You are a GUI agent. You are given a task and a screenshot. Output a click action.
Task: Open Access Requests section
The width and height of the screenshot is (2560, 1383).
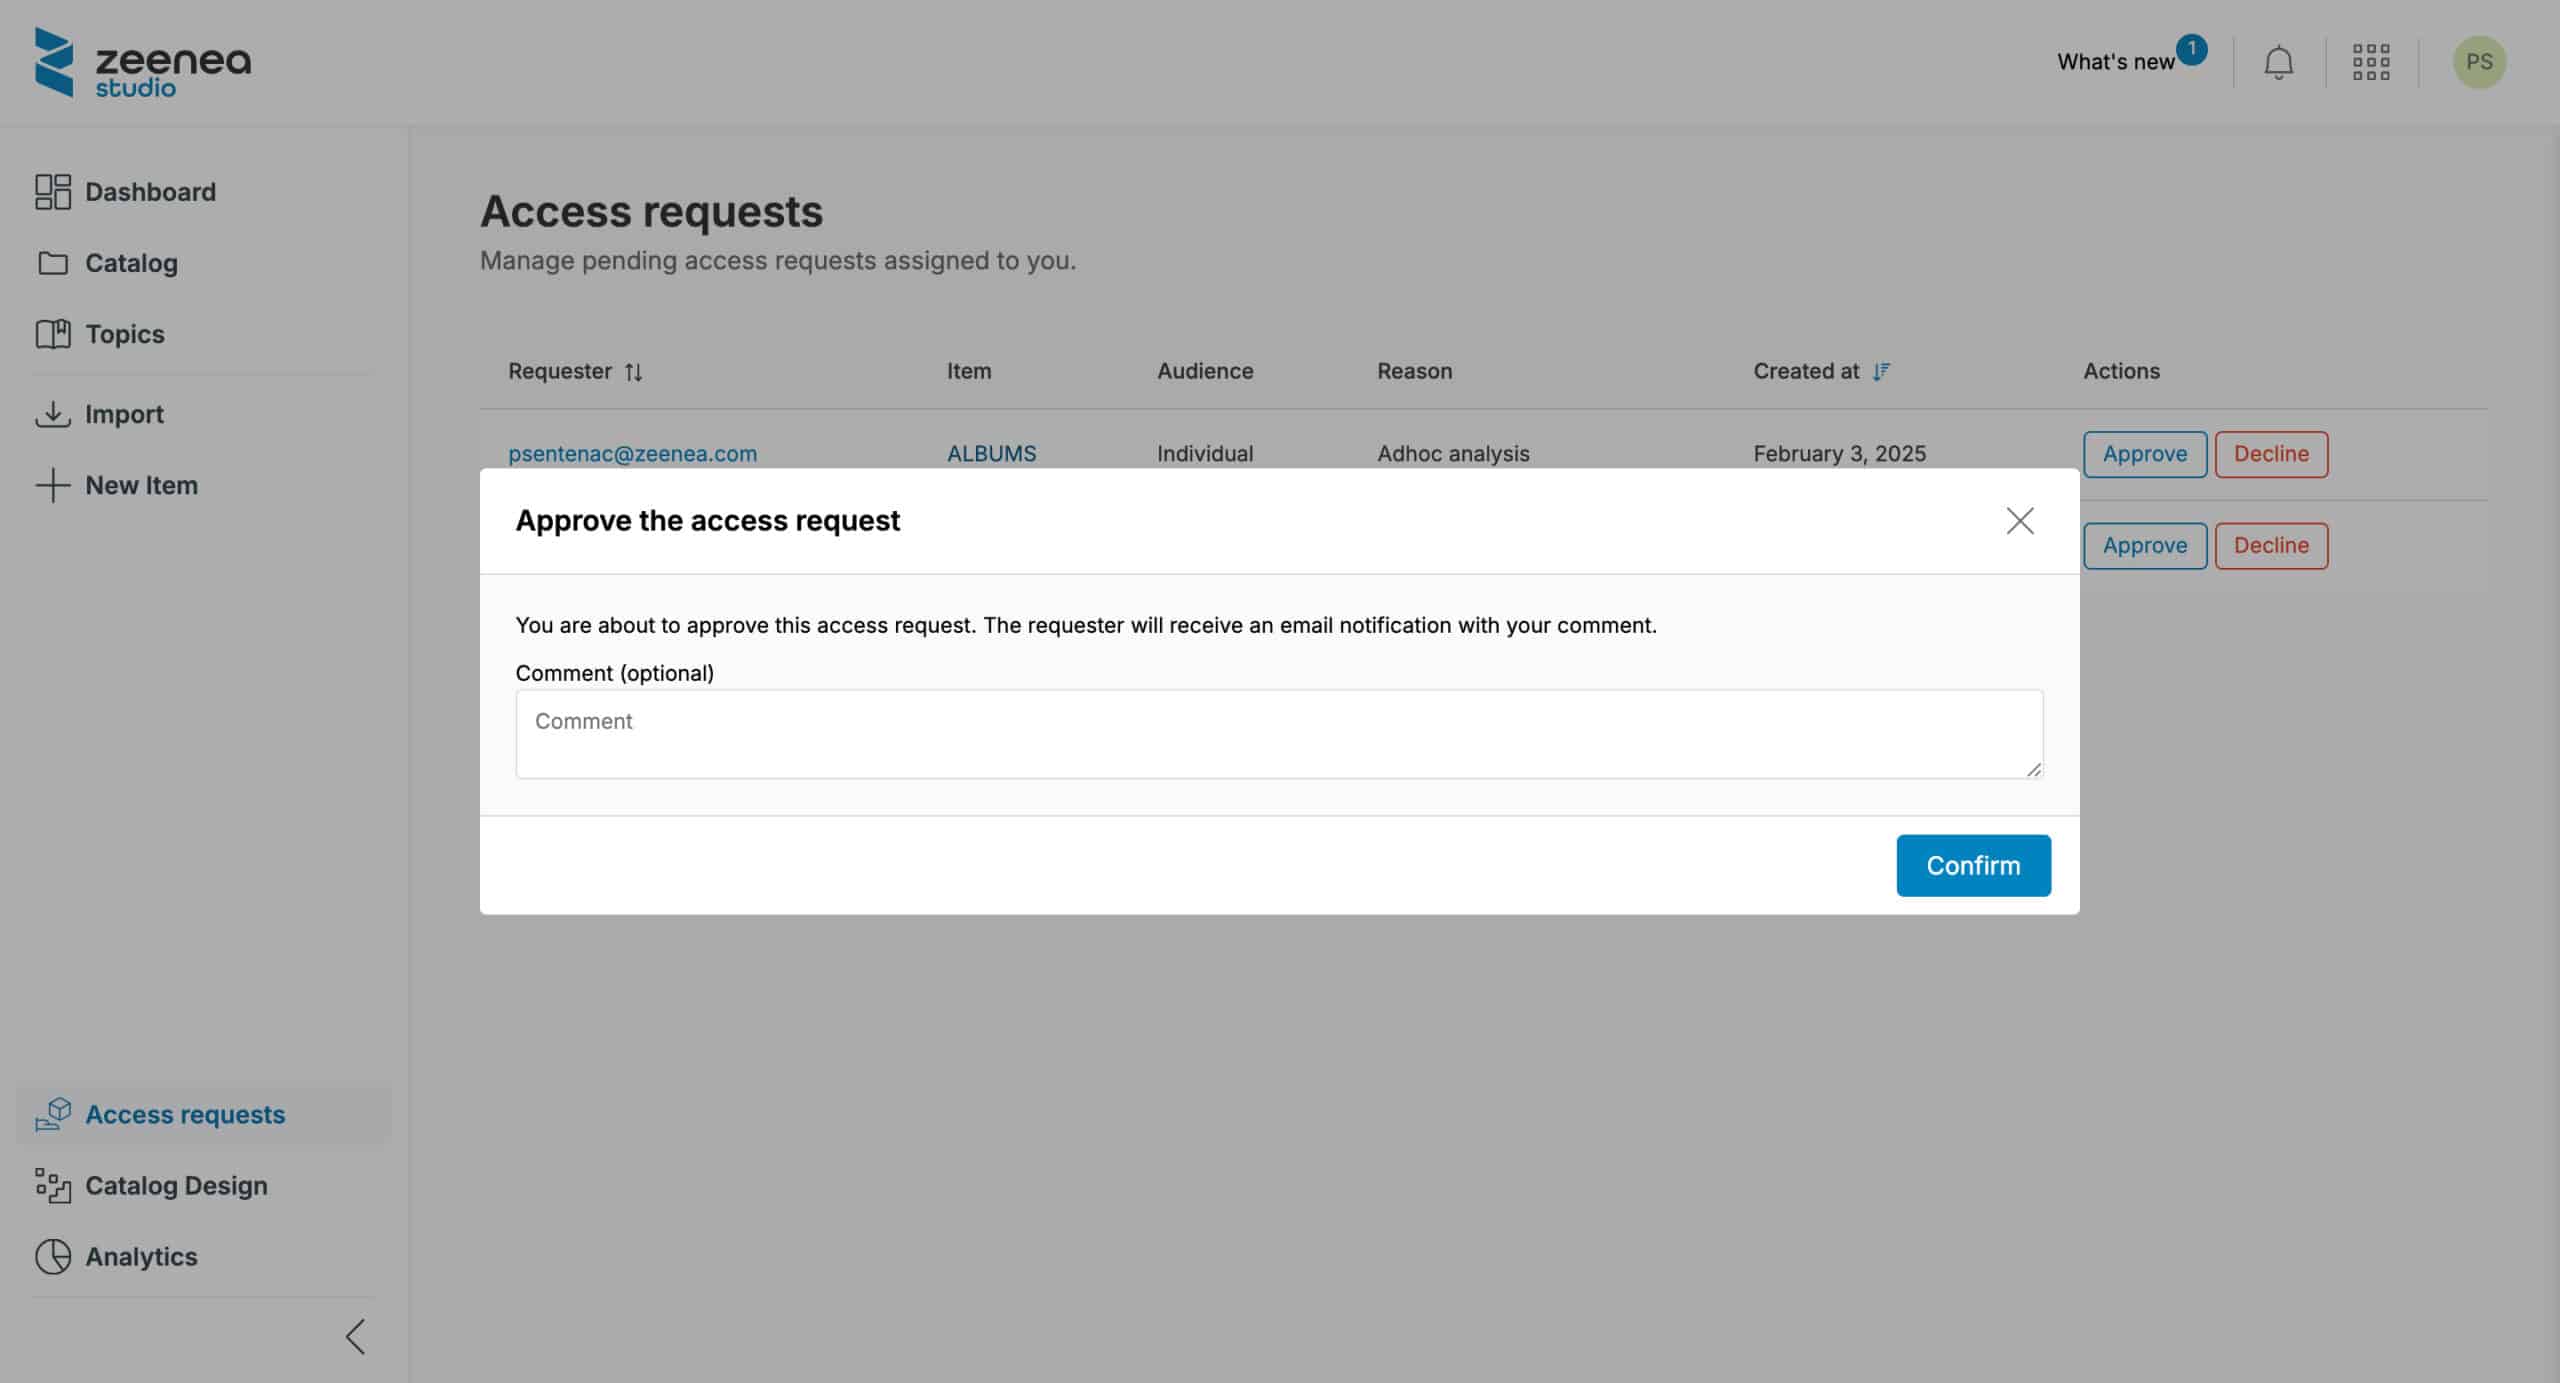184,1112
